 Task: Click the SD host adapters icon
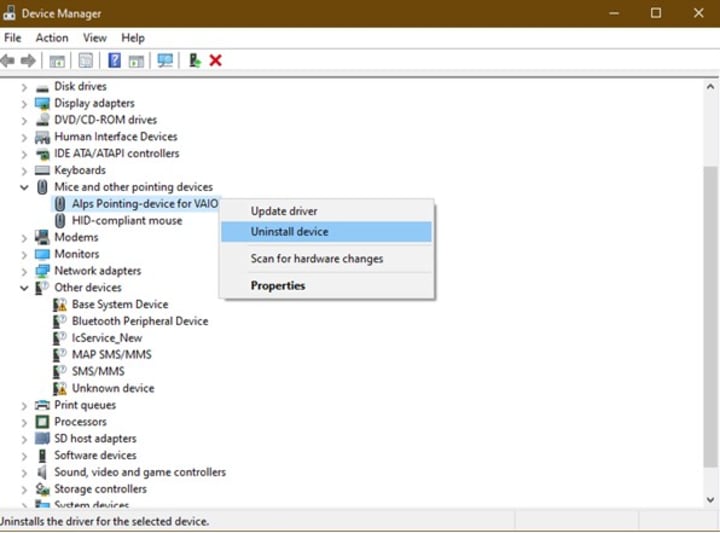click(42, 438)
